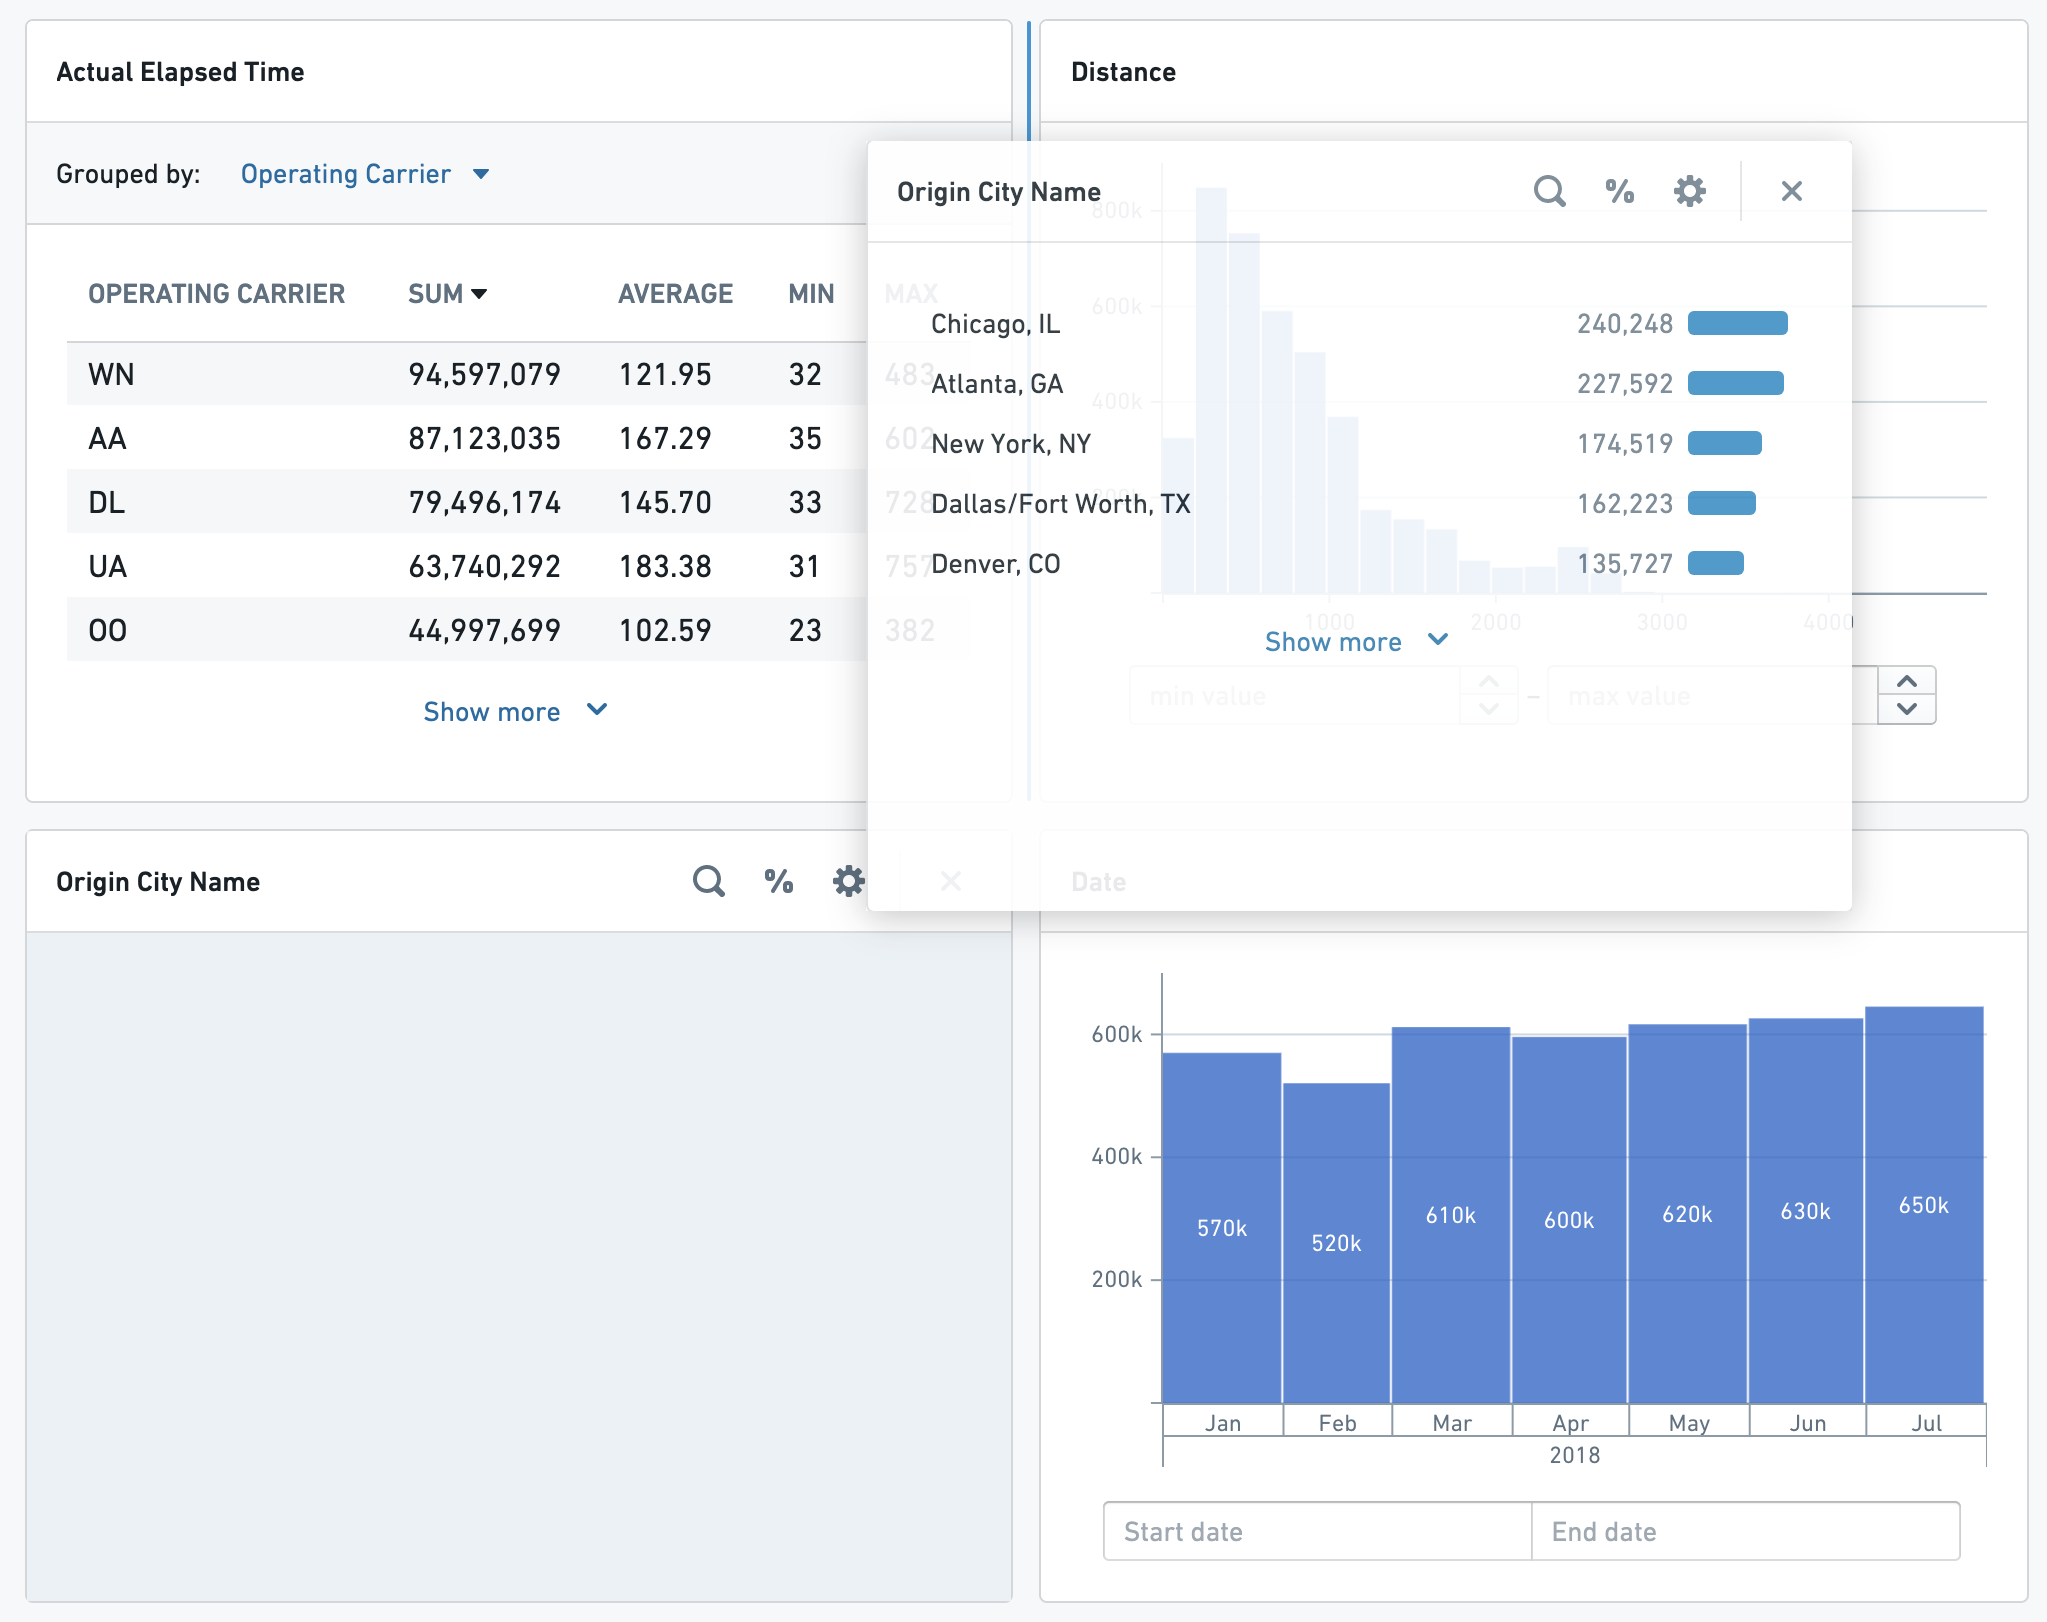2047x1622 pixels.
Task: Sort by AVERAGE column header
Action: pyautogui.click(x=675, y=294)
